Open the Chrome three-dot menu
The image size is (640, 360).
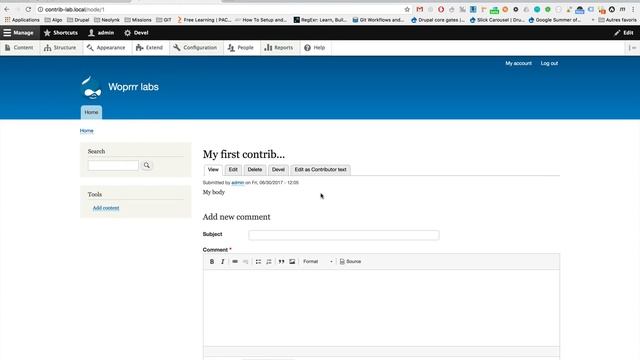click(633, 9)
